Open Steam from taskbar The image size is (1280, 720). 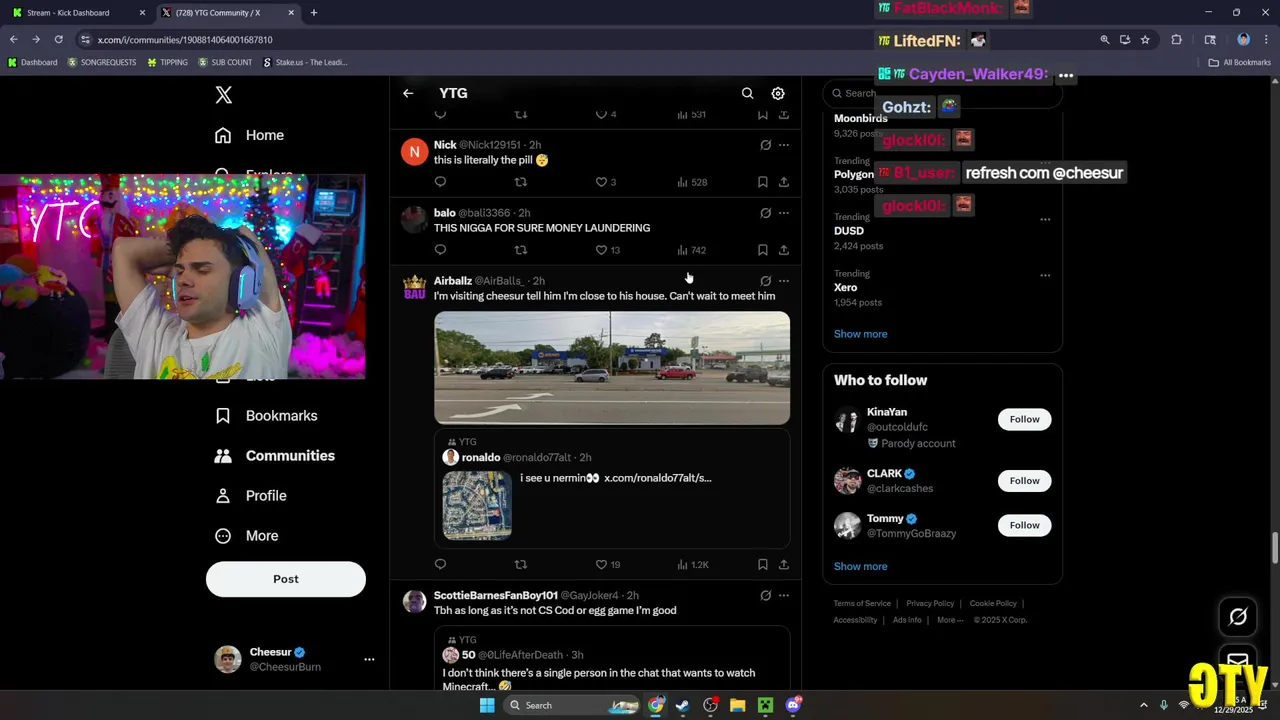[682, 705]
